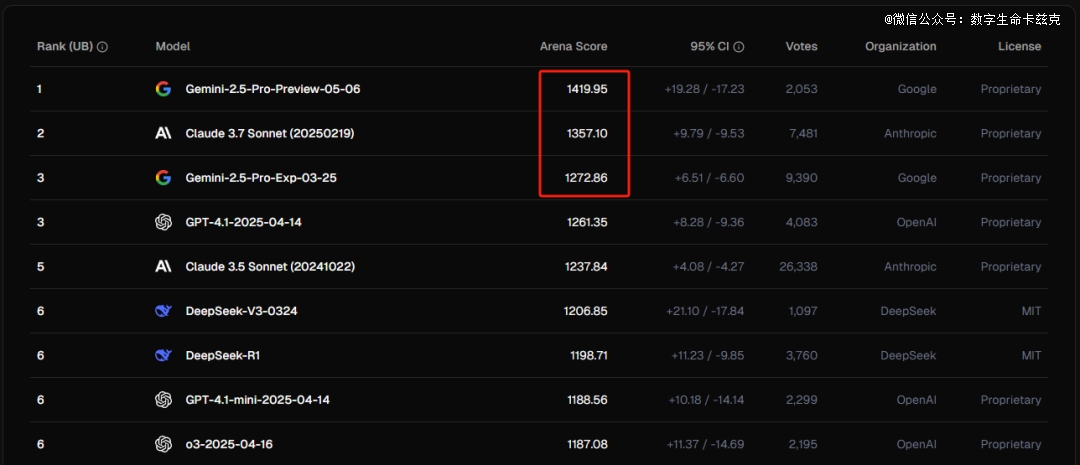This screenshot has height=465, width=1080.
Task: Click the Anthropic logo beside Claude 3.7 Sonnet
Action: point(163,134)
